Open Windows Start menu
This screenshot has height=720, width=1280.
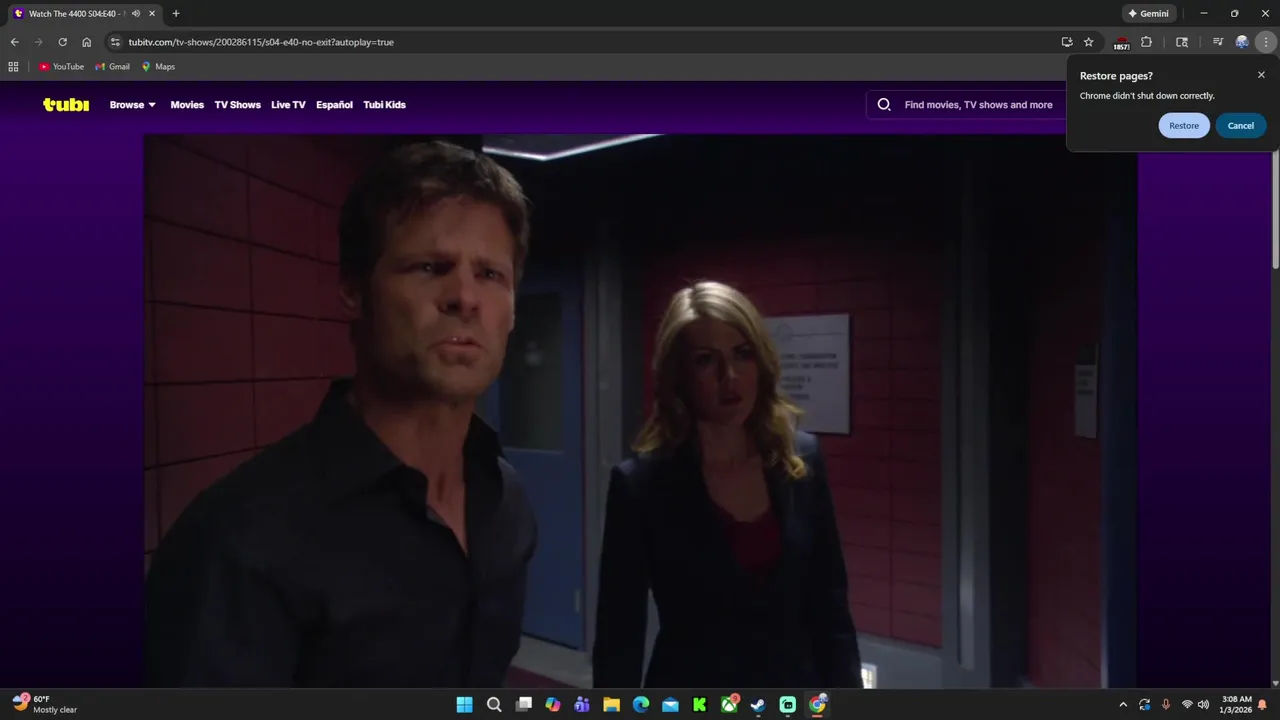click(x=464, y=705)
